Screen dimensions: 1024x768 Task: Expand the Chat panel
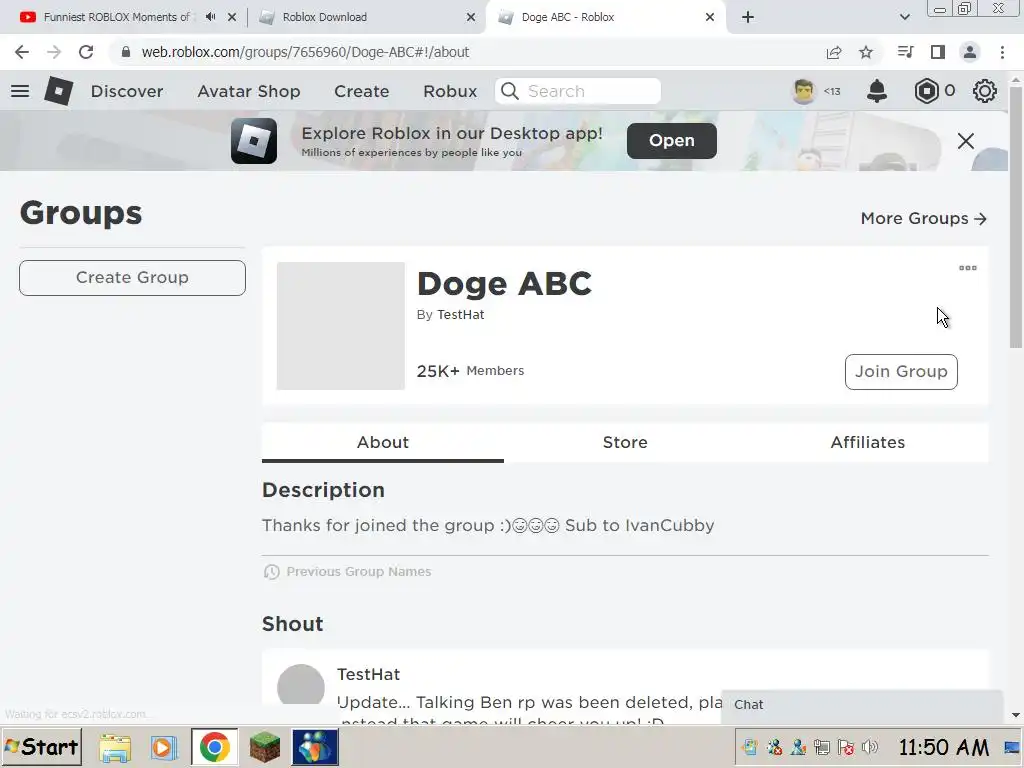tap(861, 705)
